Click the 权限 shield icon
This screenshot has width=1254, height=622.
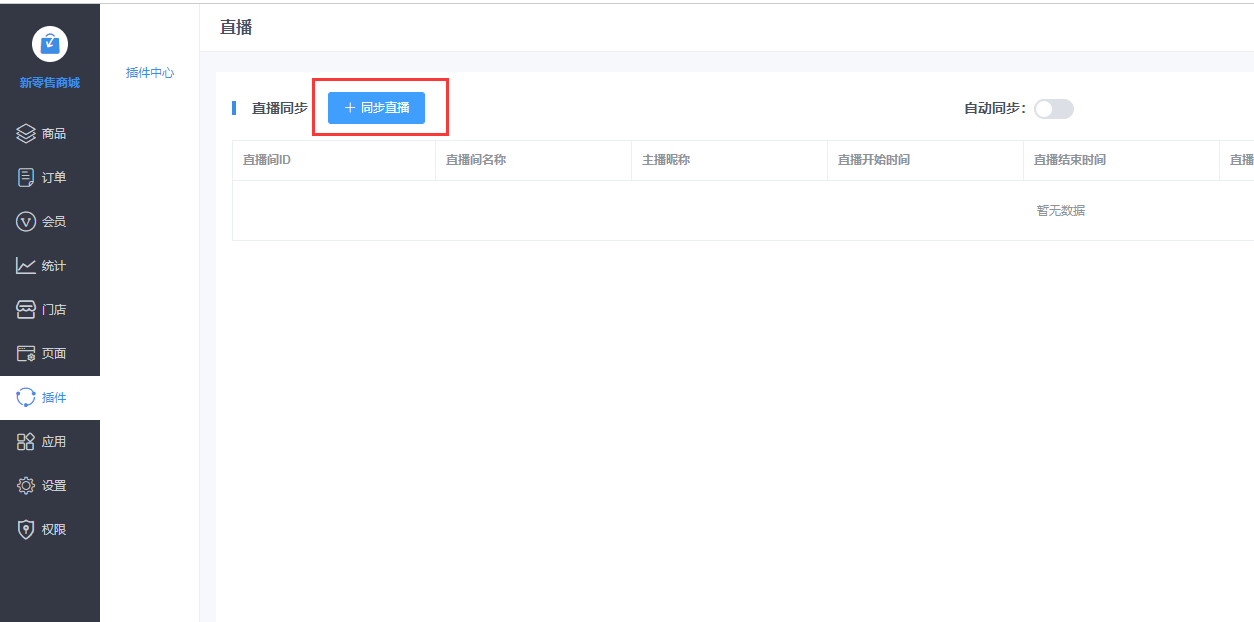26,529
